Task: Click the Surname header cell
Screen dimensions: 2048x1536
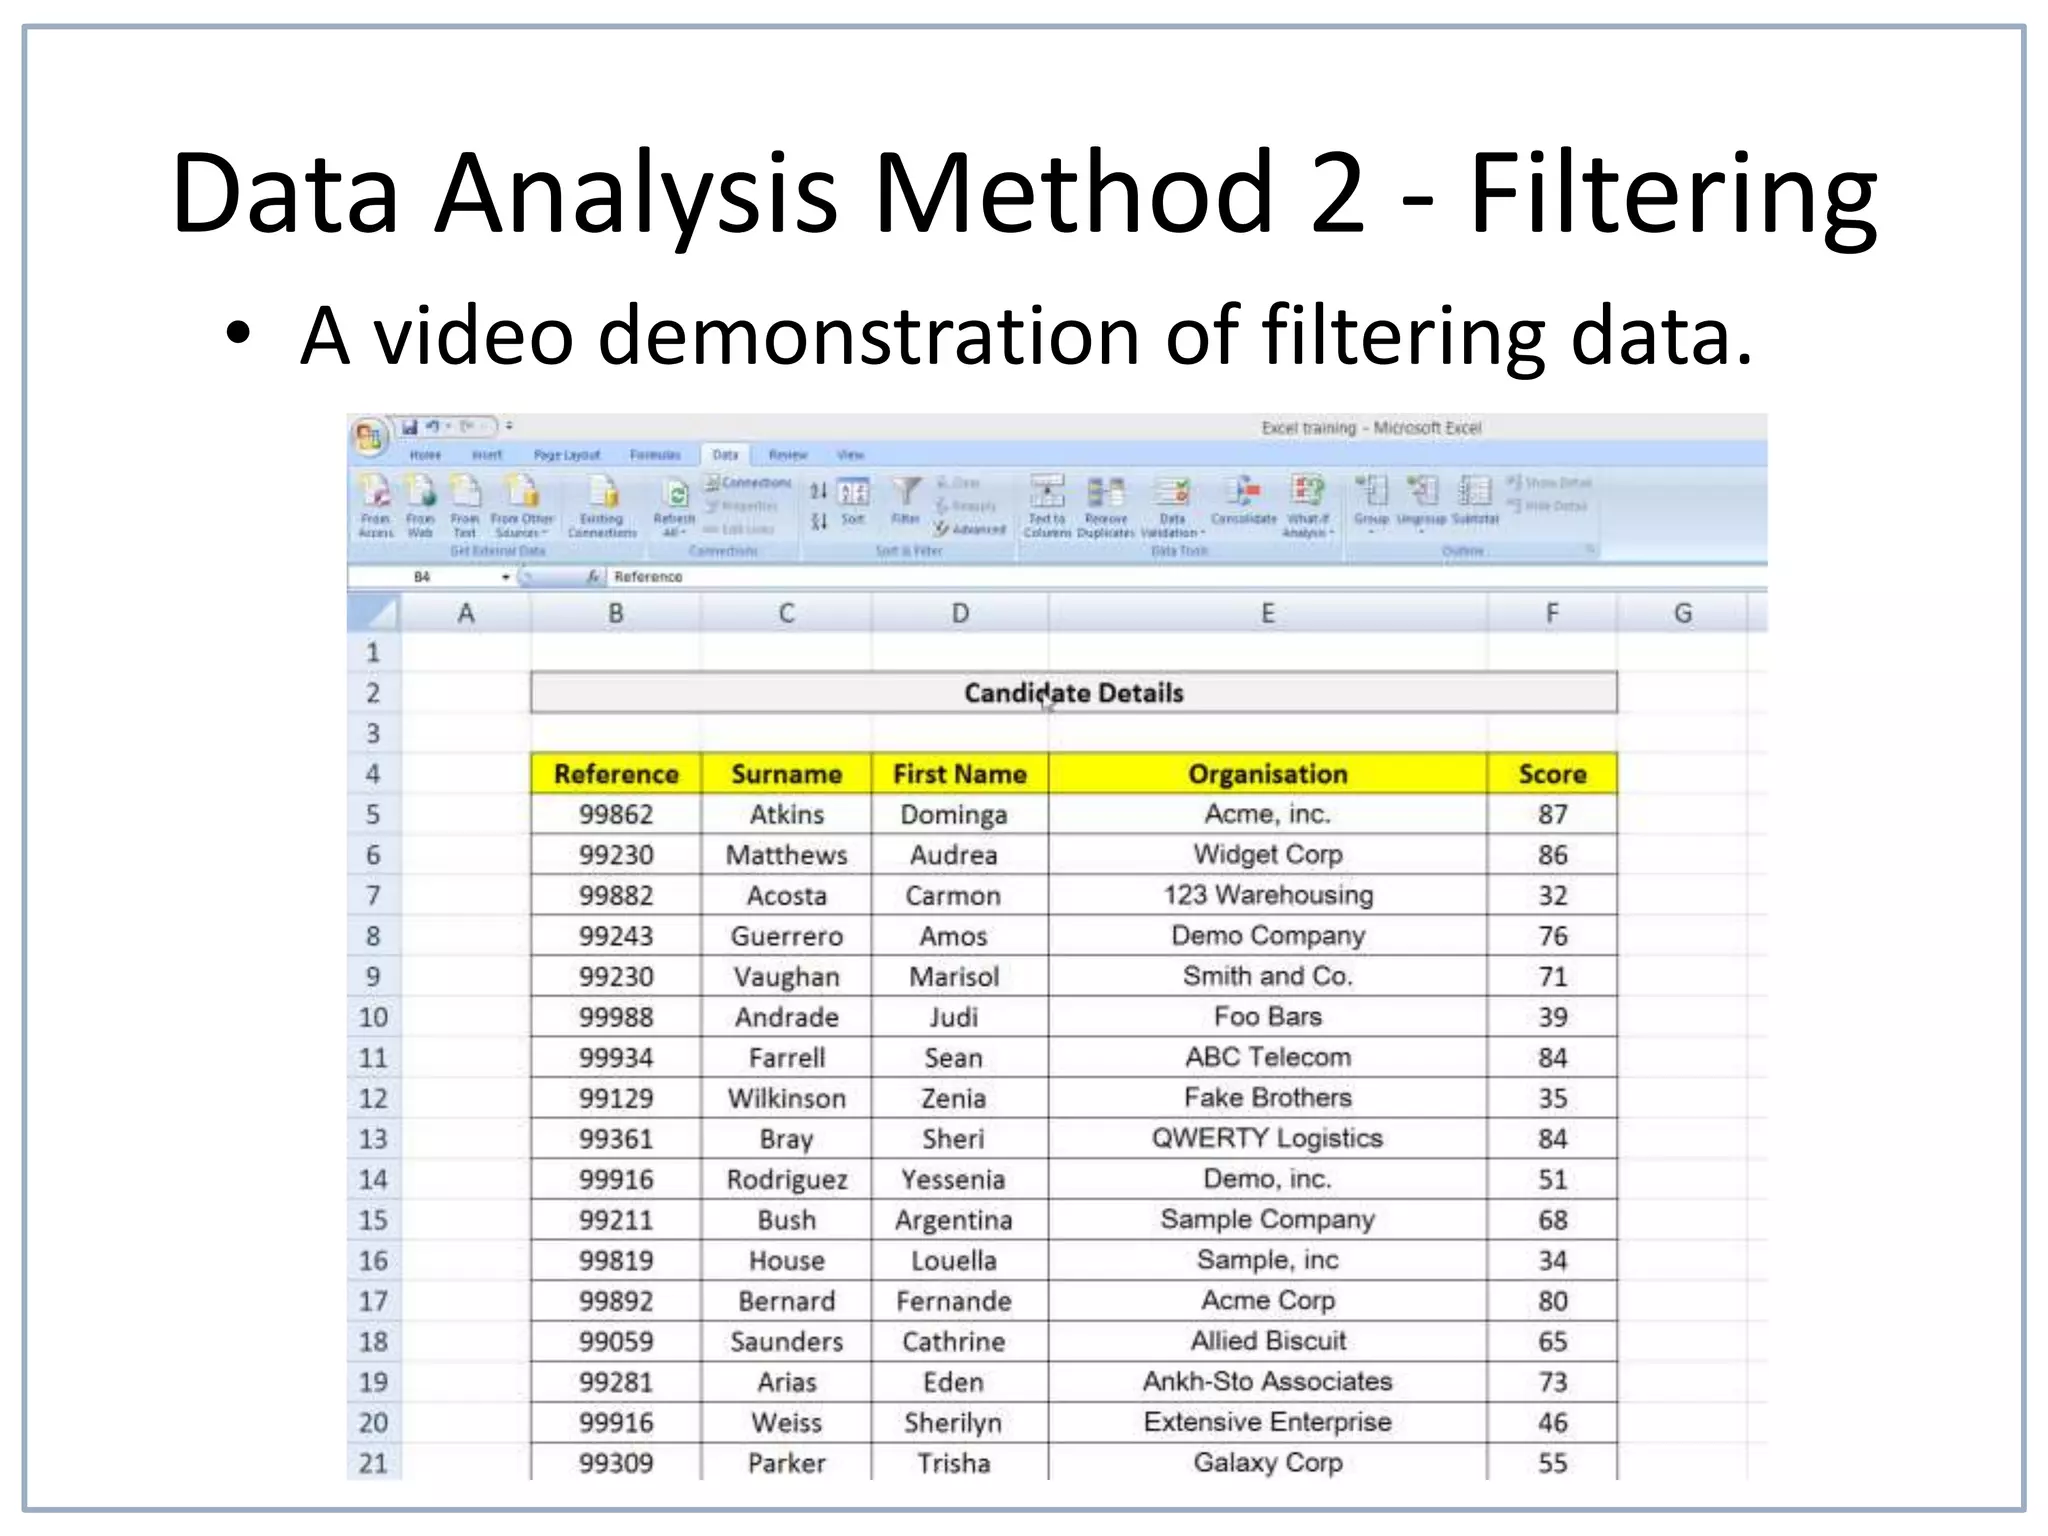Action: click(787, 774)
